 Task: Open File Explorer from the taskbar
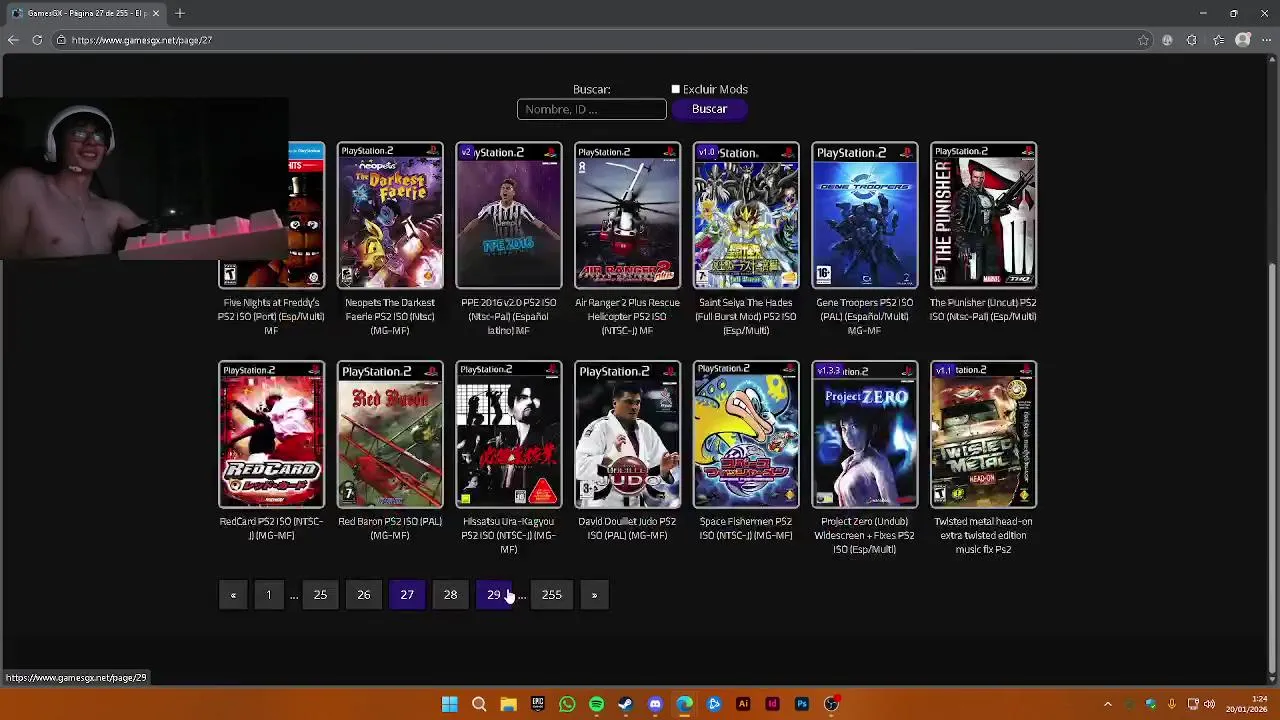tap(508, 704)
